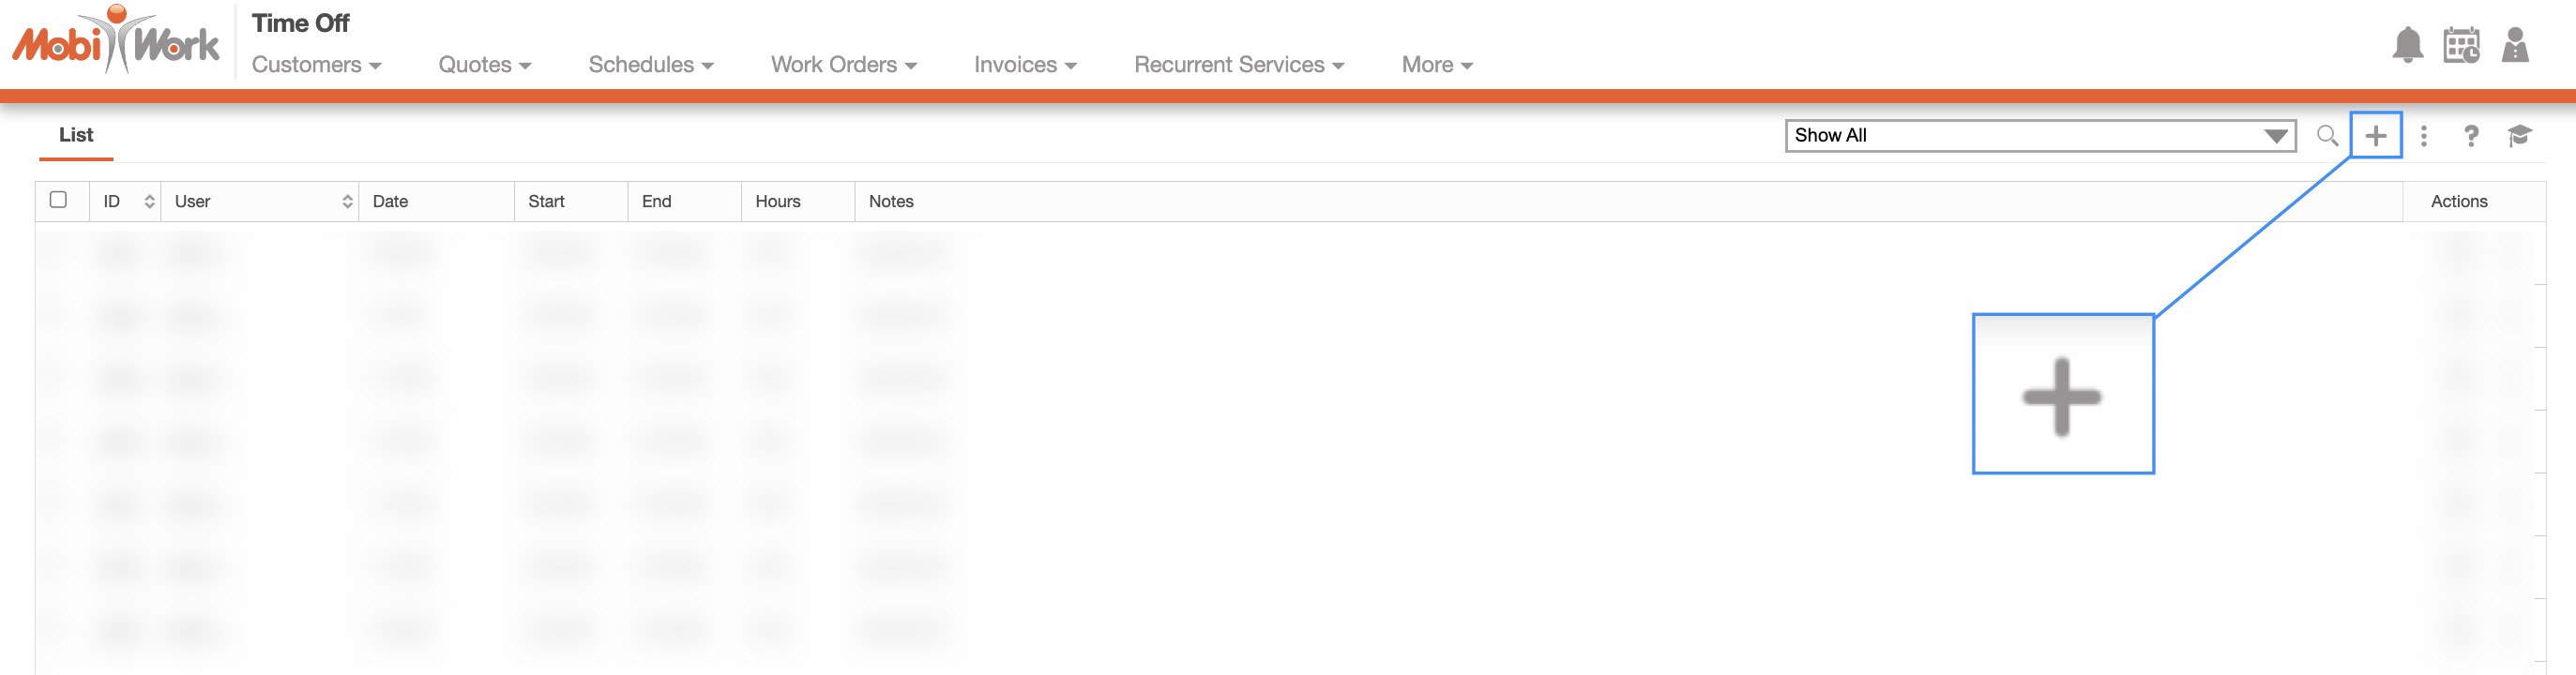This screenshot has height=675, width=2576.
Task: Click the MobiWork logo
Action: tap(116, 42)
